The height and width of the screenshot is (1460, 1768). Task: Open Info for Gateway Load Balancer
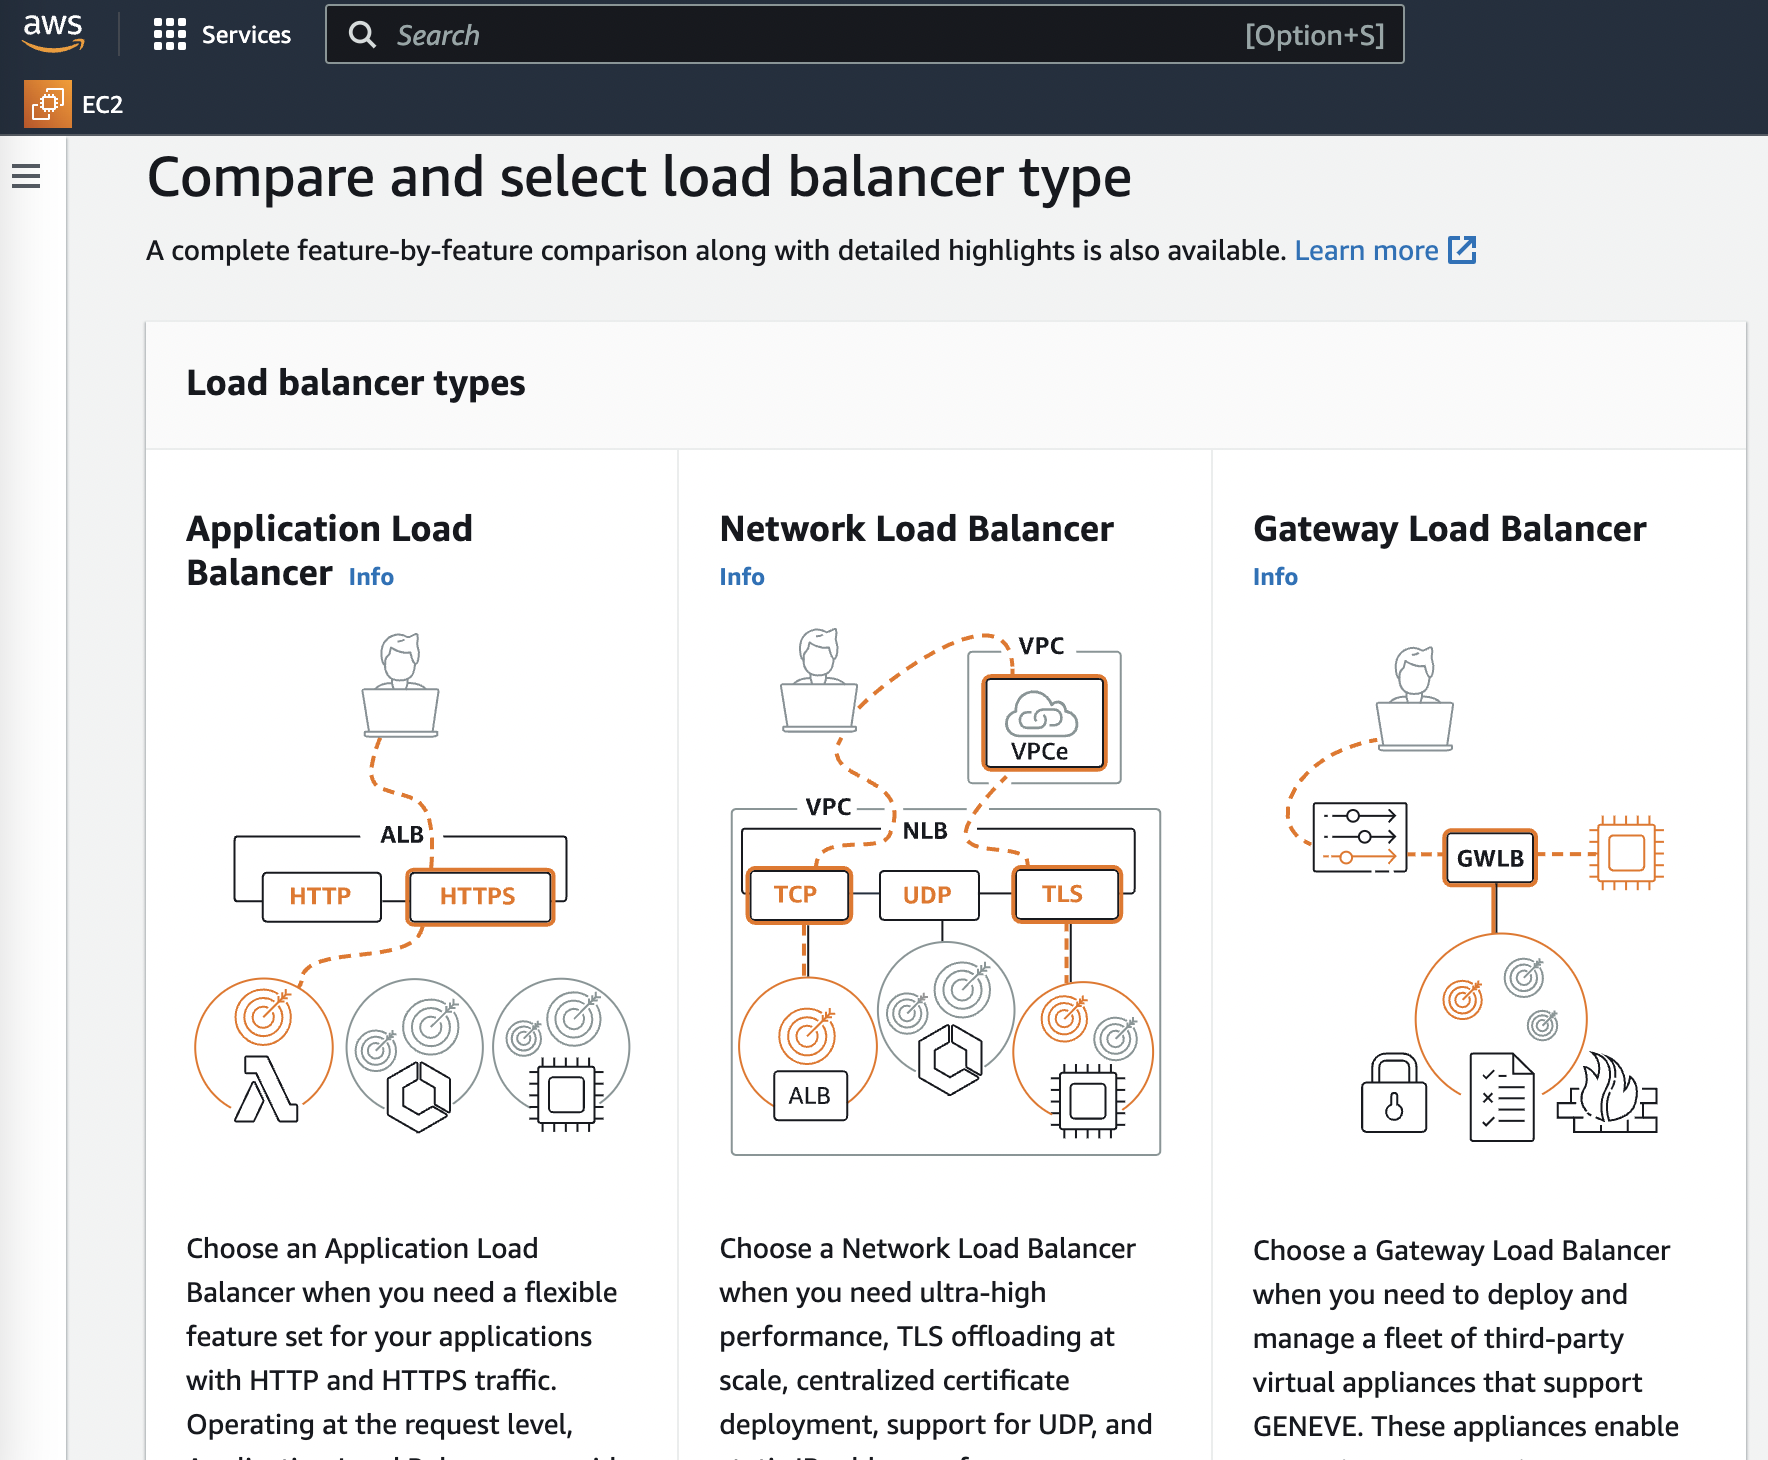click(x=1275, y=577)
